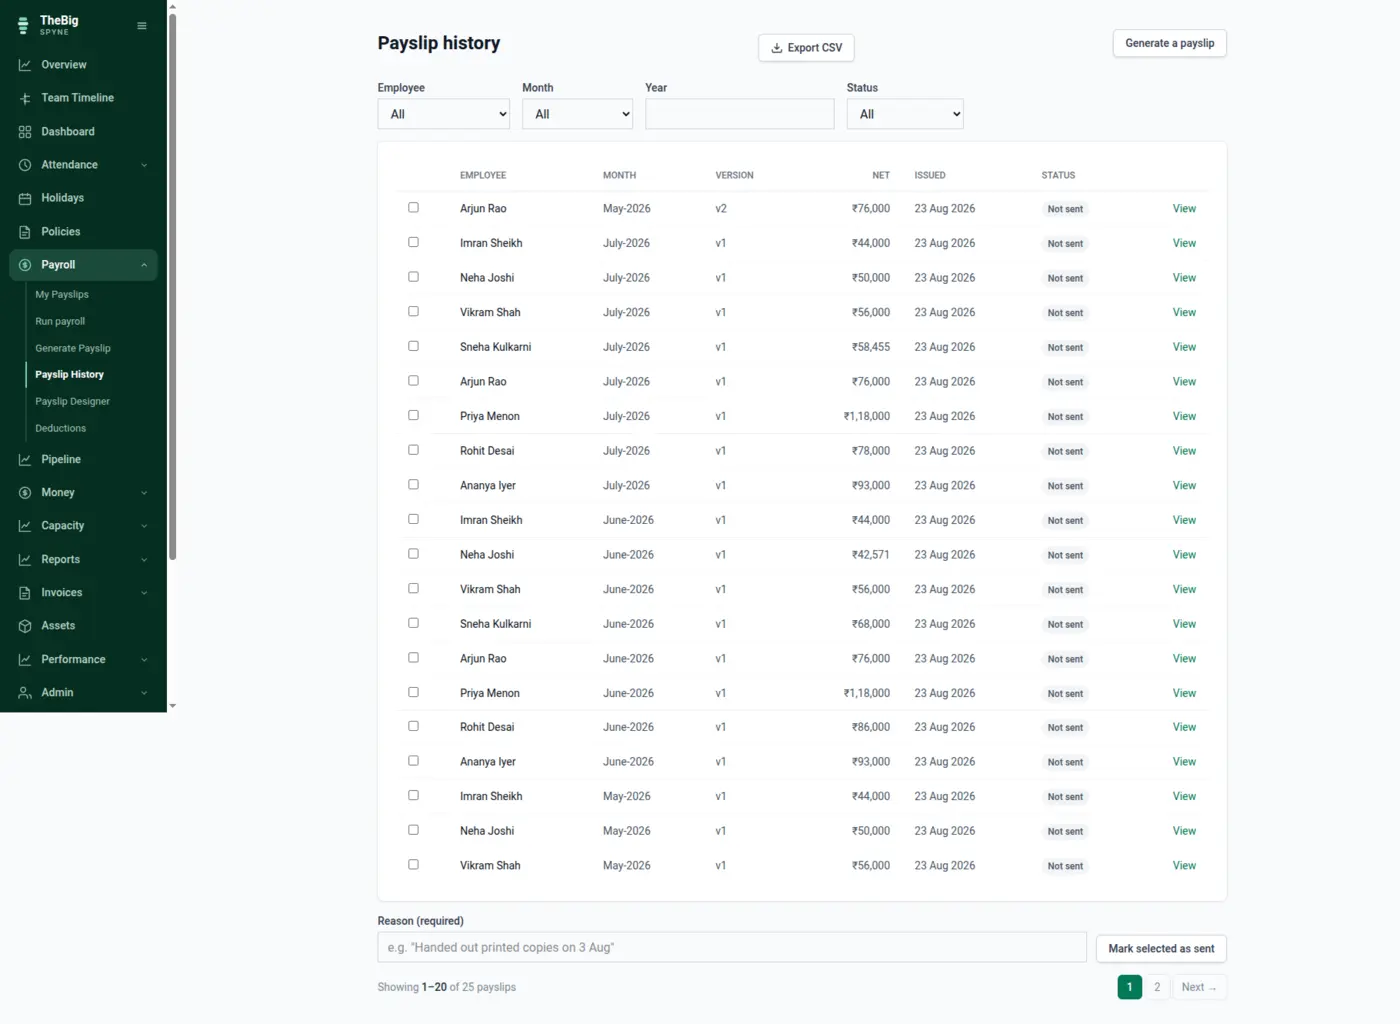This screenshot has width=1400, height=1024.
Task: Click Mark selected as sent button
Action: pos(1161,949)
